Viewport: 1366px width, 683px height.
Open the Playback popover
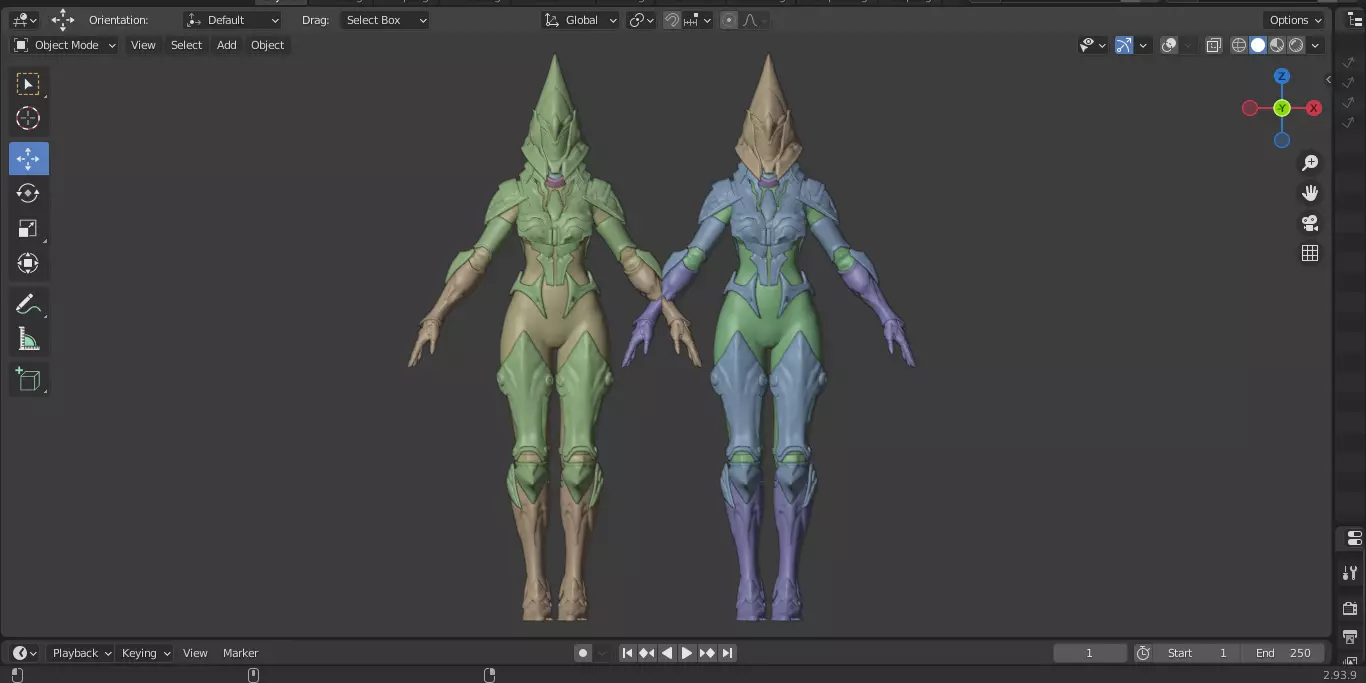click(x=82, y=653)
